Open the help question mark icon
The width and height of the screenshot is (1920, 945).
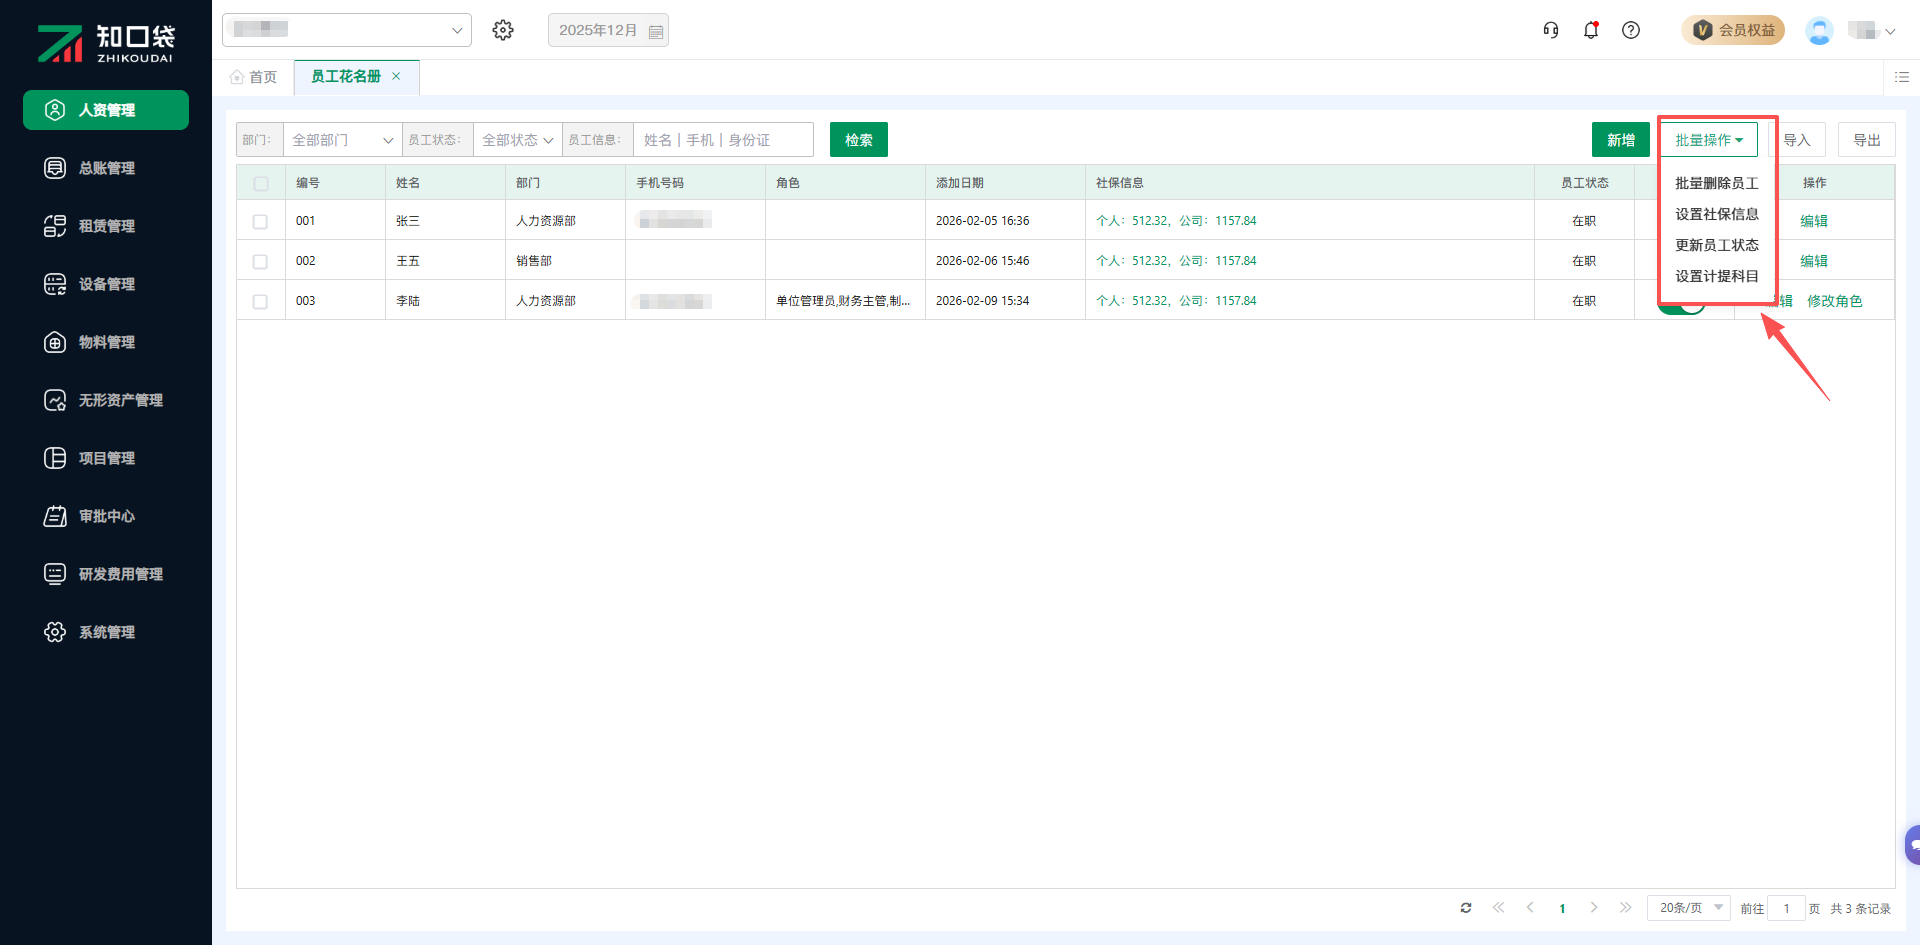[1631, 30]
